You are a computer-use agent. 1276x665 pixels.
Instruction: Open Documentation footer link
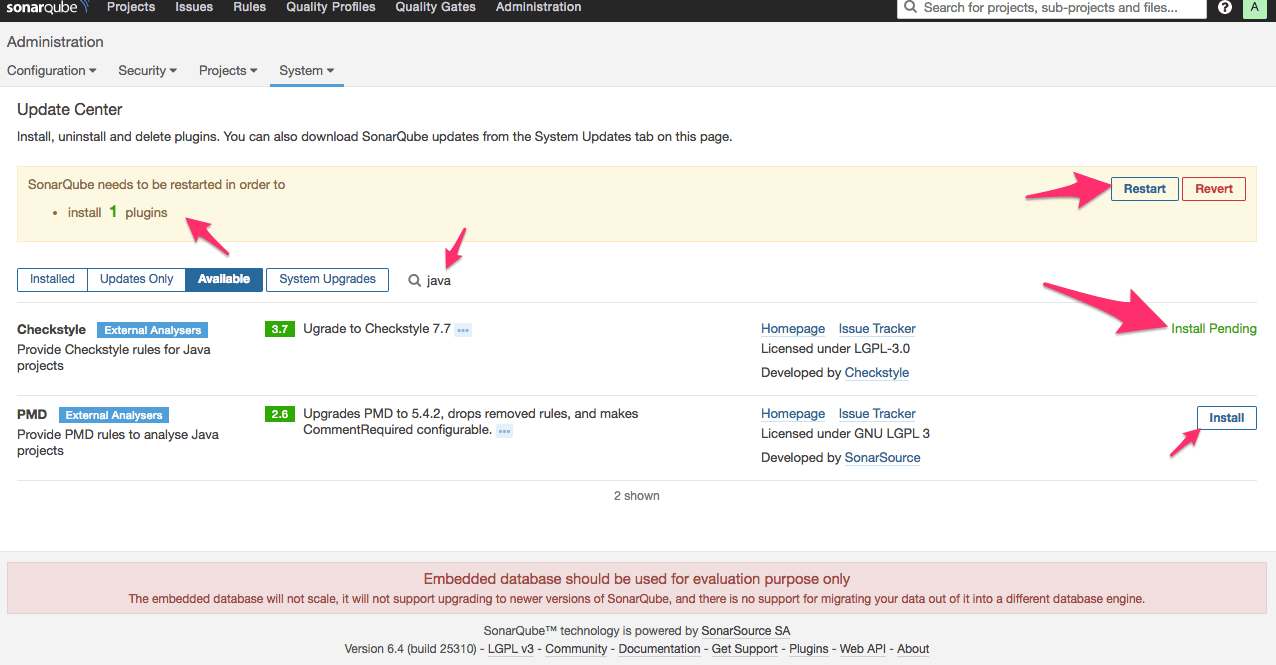click(660, 649)
